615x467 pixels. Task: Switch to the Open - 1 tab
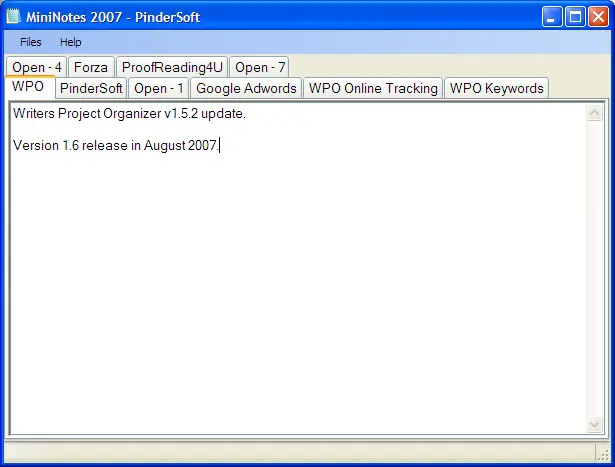click(158, 88)
